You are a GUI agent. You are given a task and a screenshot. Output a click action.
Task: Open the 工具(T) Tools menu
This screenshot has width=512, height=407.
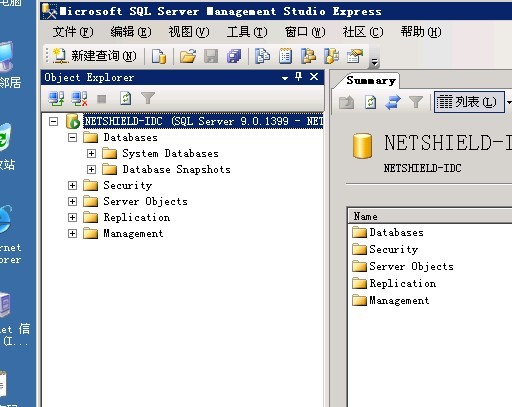pyautogui.click(x=247, y=32)
